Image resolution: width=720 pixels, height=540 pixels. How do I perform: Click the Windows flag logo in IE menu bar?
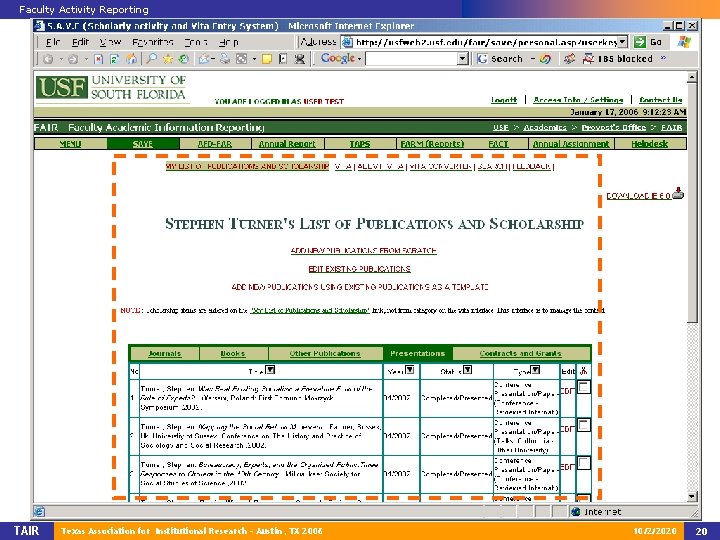(684, 42)
